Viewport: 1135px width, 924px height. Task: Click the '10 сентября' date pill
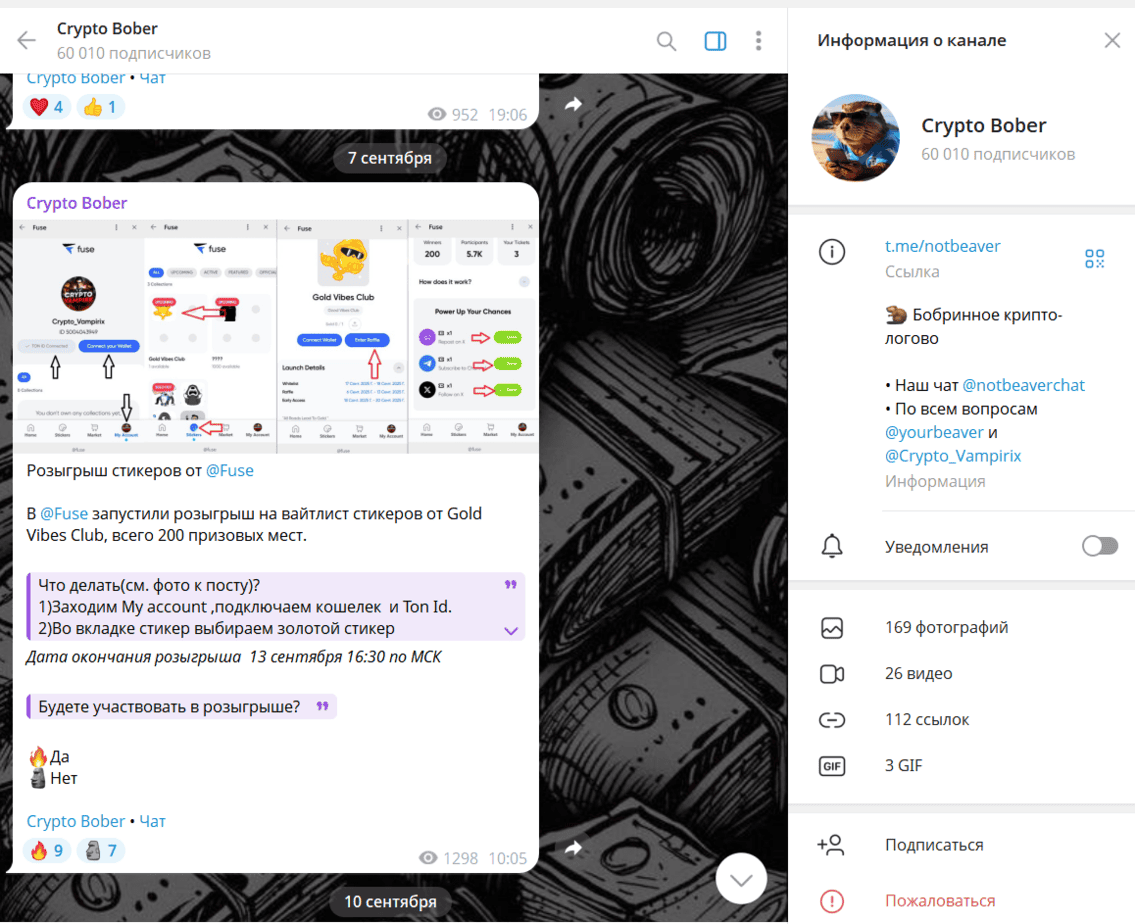pos(390,902)
